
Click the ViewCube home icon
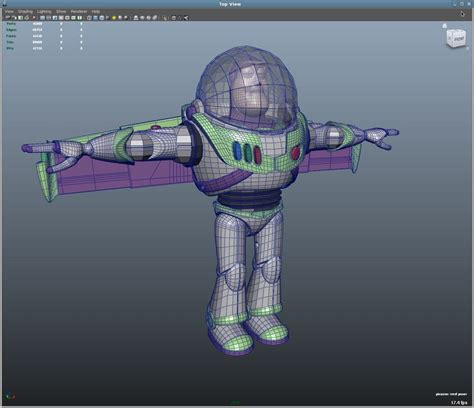[x=444, y=26]
